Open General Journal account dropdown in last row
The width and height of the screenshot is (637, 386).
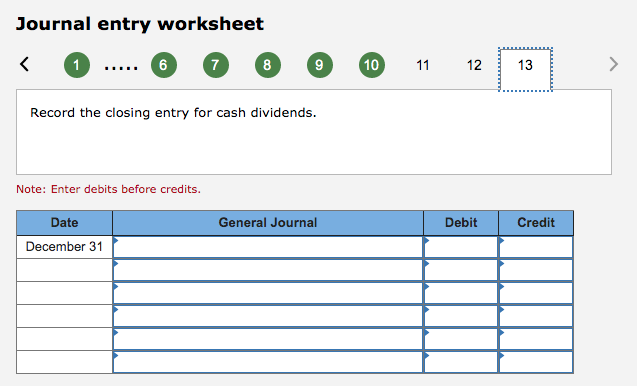click(268, 362)
